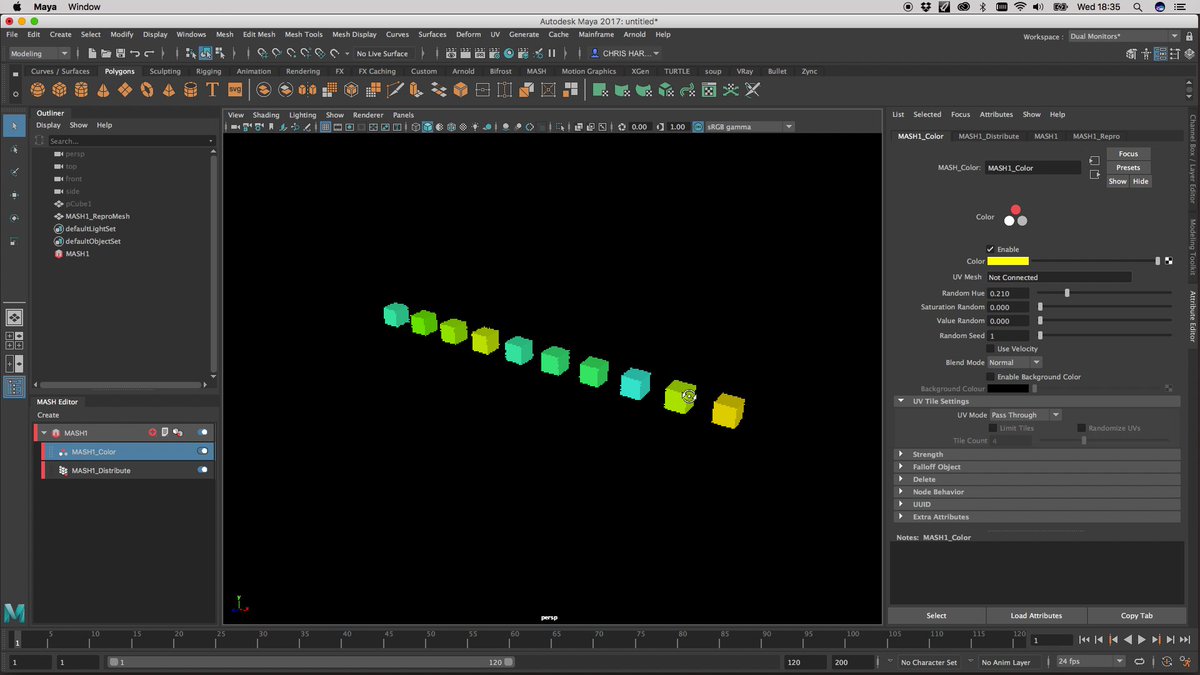Click the Copy Tab button
The image size is (1200, 675).
pyautogui.click(x=1136, y=616)
